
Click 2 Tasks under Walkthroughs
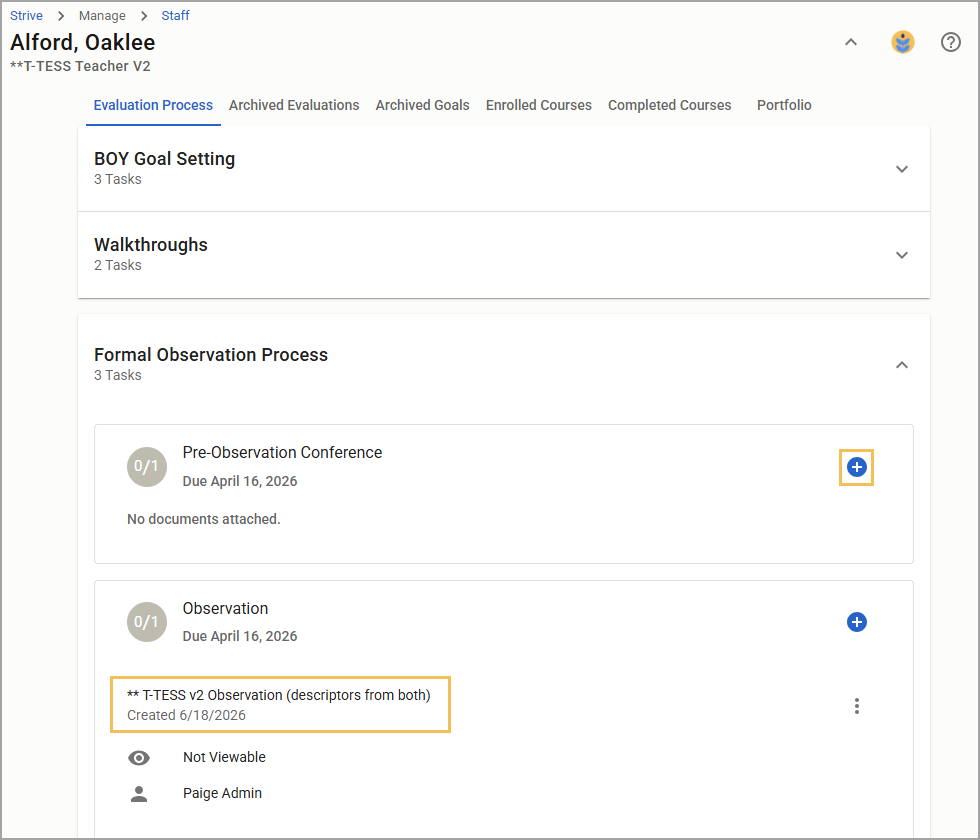coord(118,265)
